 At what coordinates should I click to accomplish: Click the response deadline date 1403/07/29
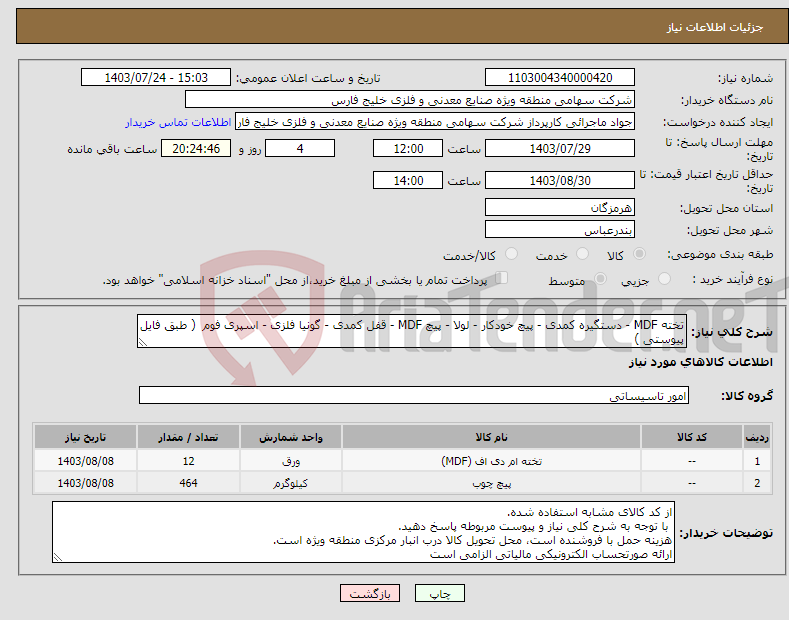(560, 148)
